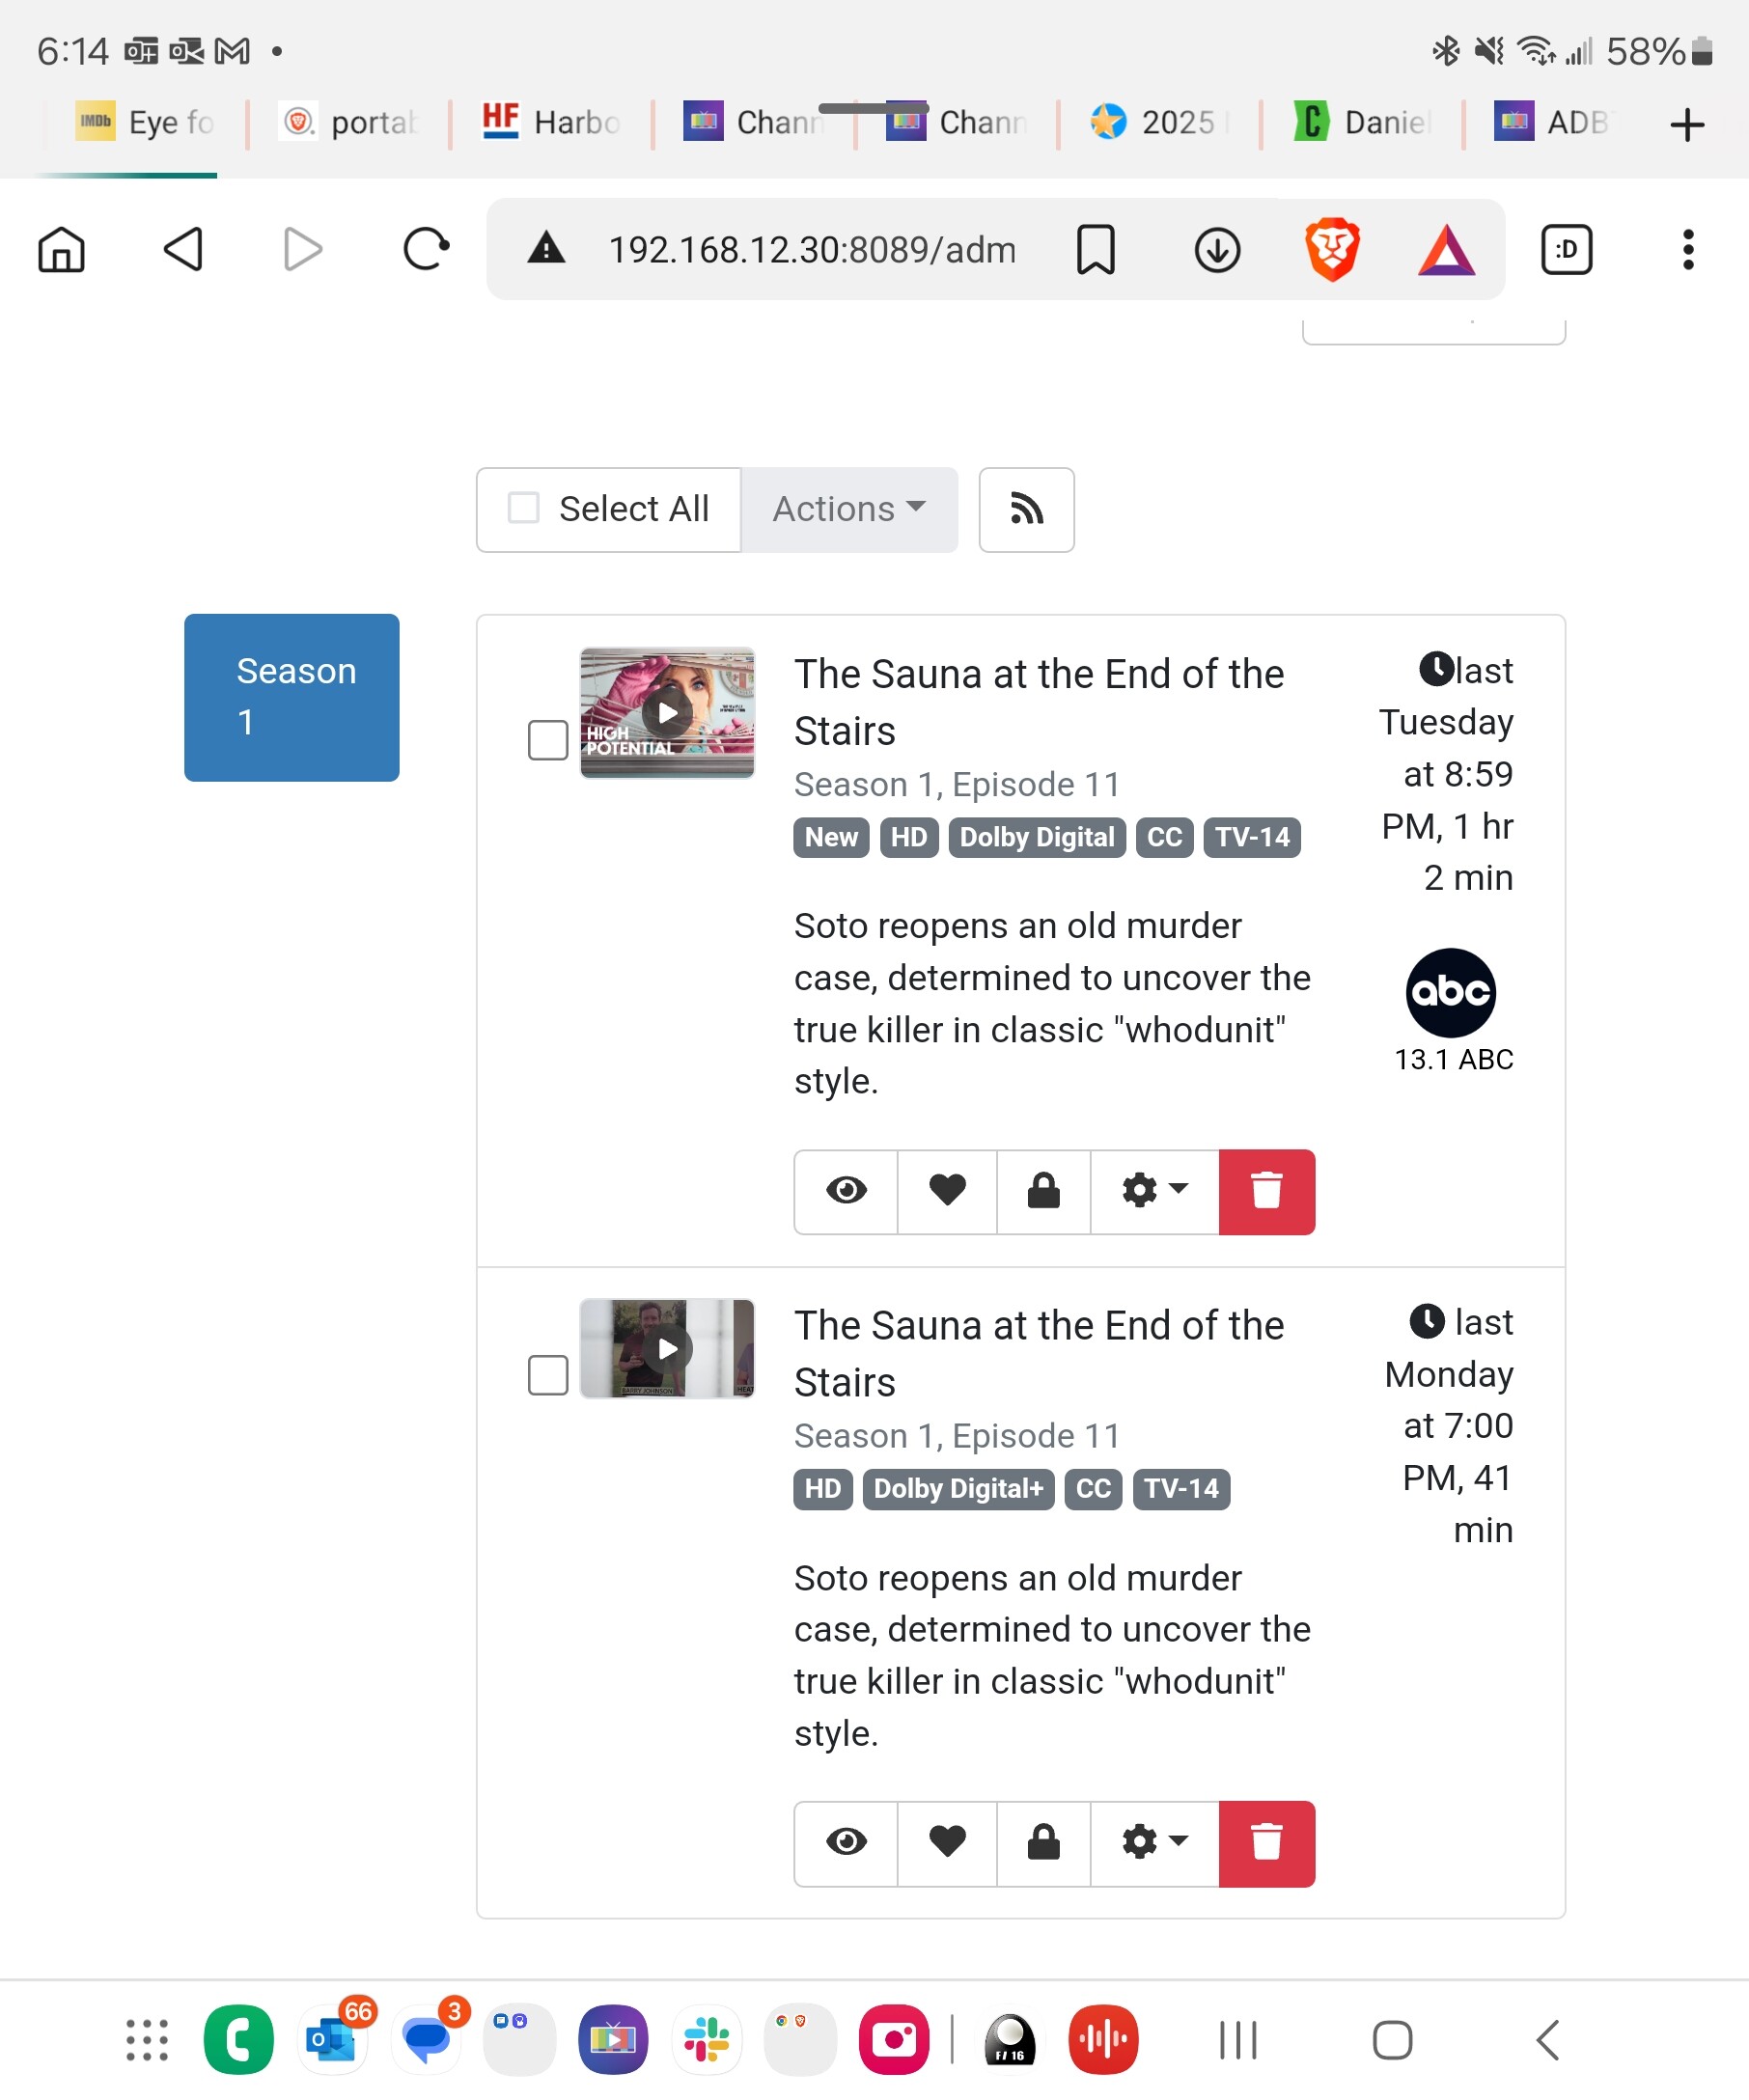Switch to the Harbor Freight browser tab

pos(551,123)
